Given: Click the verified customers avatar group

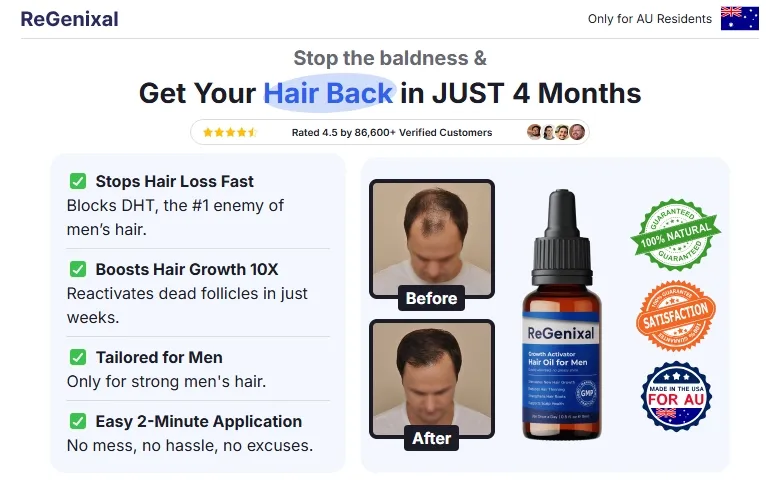Looking at the screenshot, I should click(x=556, y=132).
